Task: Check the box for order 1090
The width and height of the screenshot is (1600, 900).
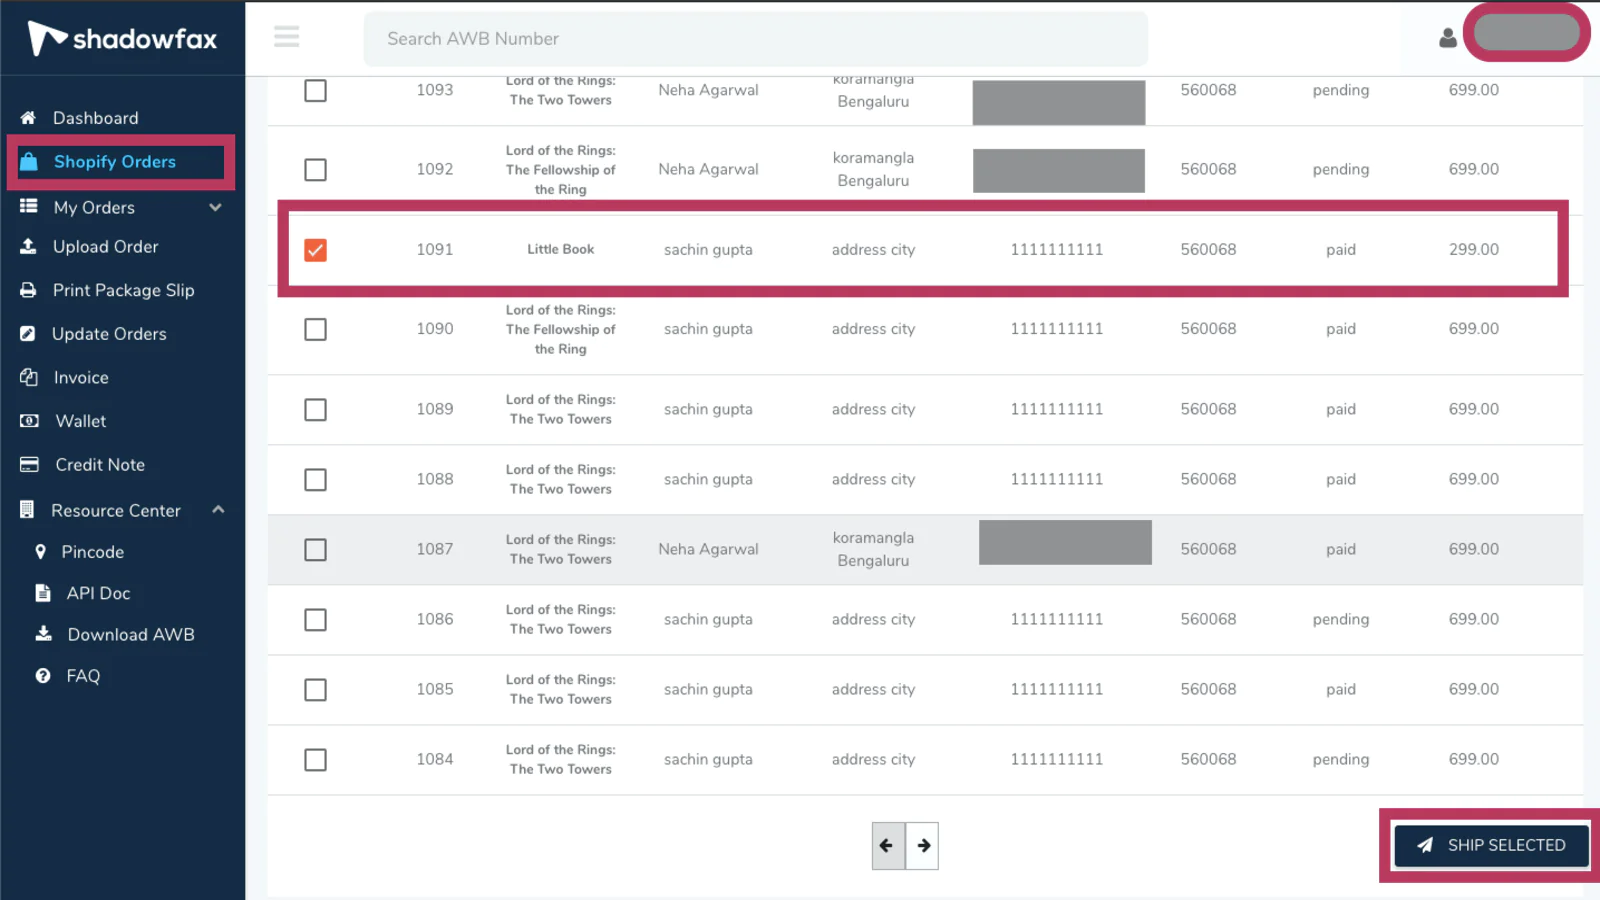Action: click(315, 329)
